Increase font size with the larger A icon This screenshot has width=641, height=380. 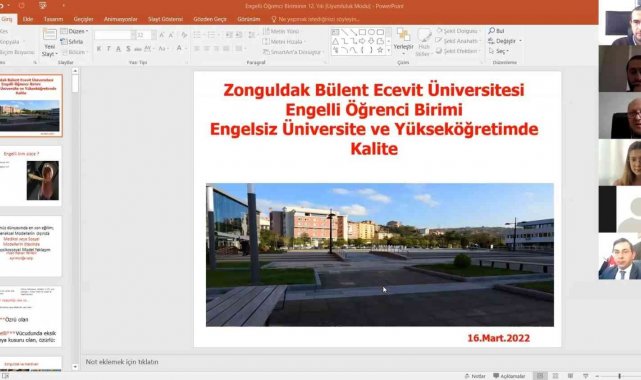(162, 35)
